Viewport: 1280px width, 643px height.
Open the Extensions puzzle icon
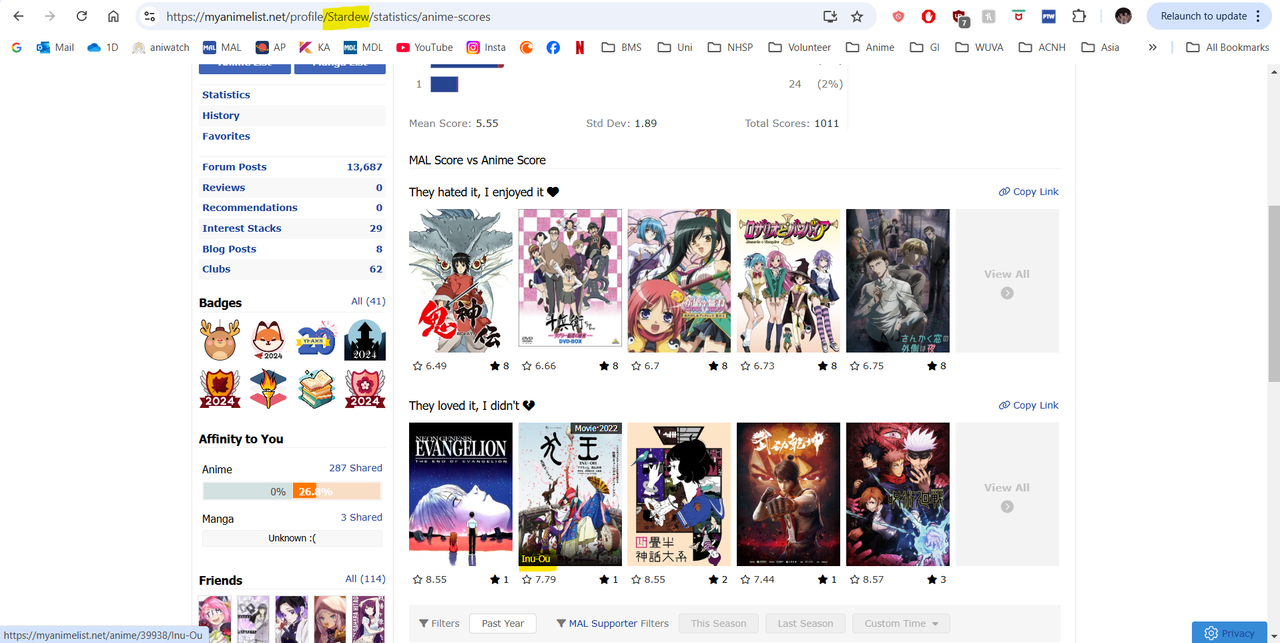1079,16
